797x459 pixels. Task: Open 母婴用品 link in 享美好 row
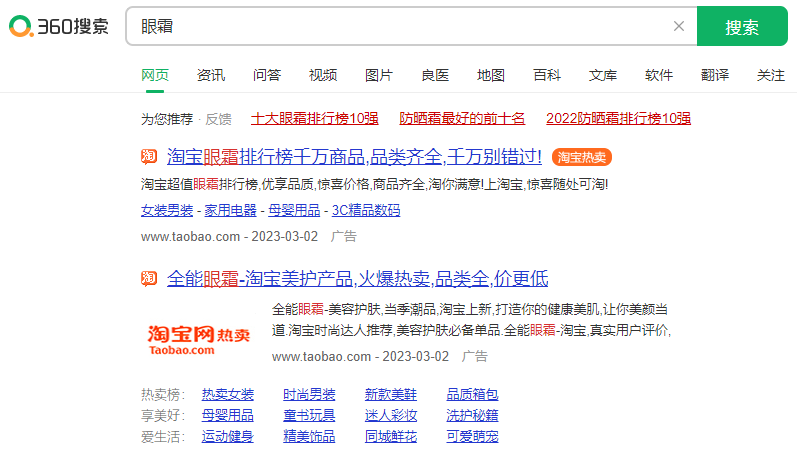click(227, 415)
